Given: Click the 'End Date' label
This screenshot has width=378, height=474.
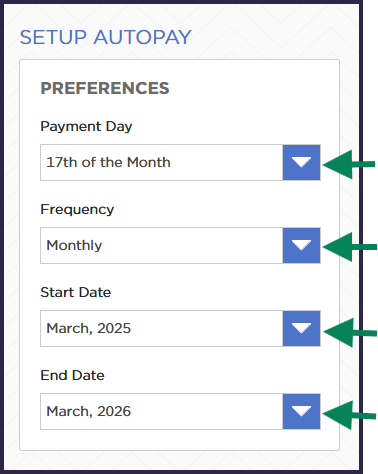Looking at the screenshot, I should (72, 375).
